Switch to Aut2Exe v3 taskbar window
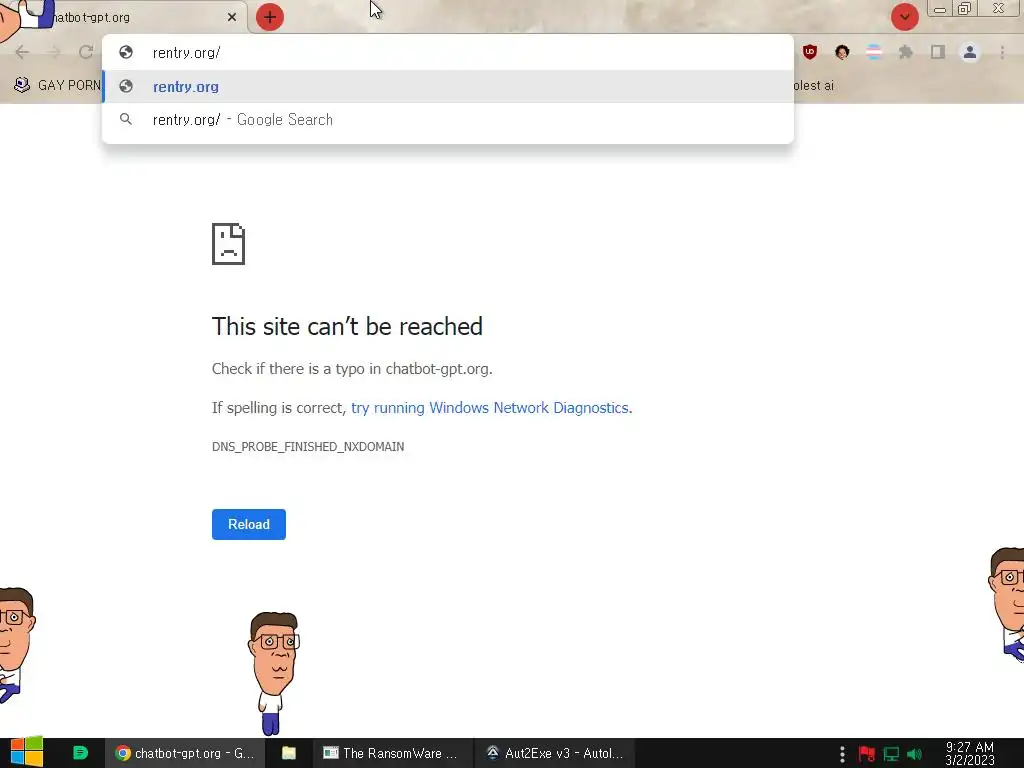This screenshot has height=768, width=1024. [x=555, y=753]
